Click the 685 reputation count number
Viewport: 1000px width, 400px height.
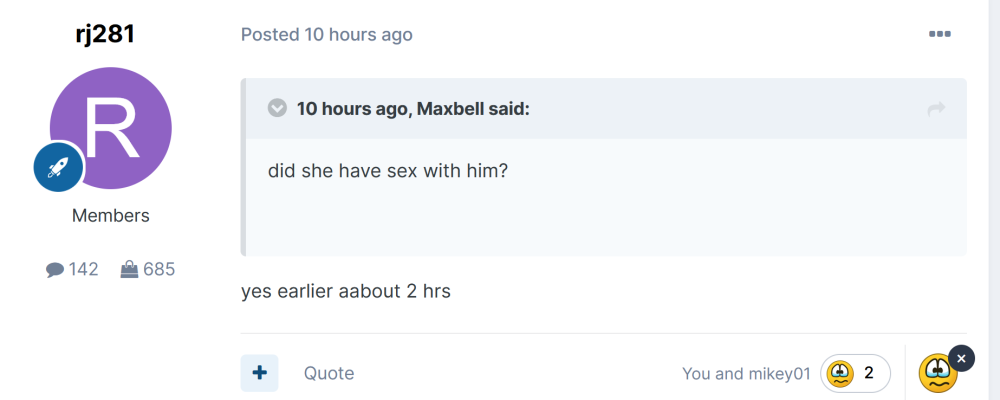159,269
